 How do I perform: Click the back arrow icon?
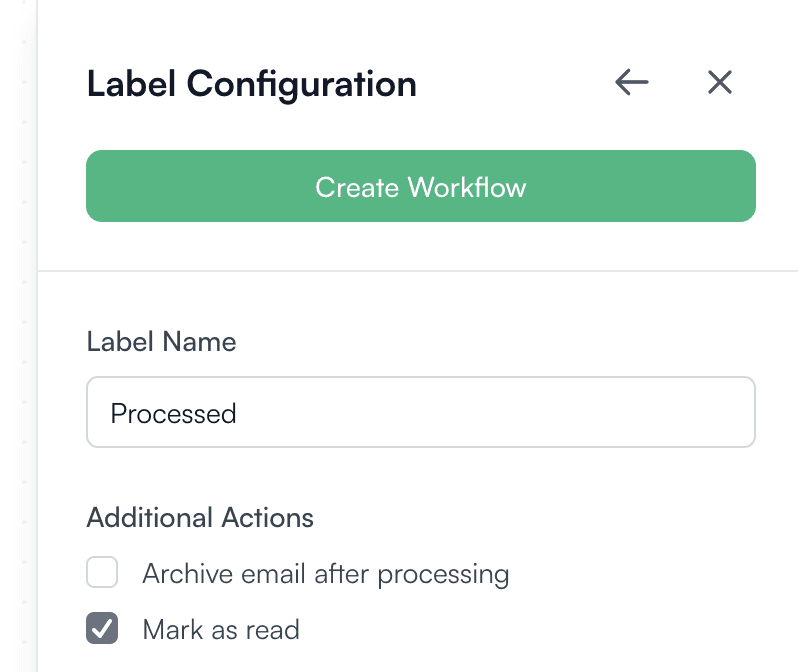[632, 83]
